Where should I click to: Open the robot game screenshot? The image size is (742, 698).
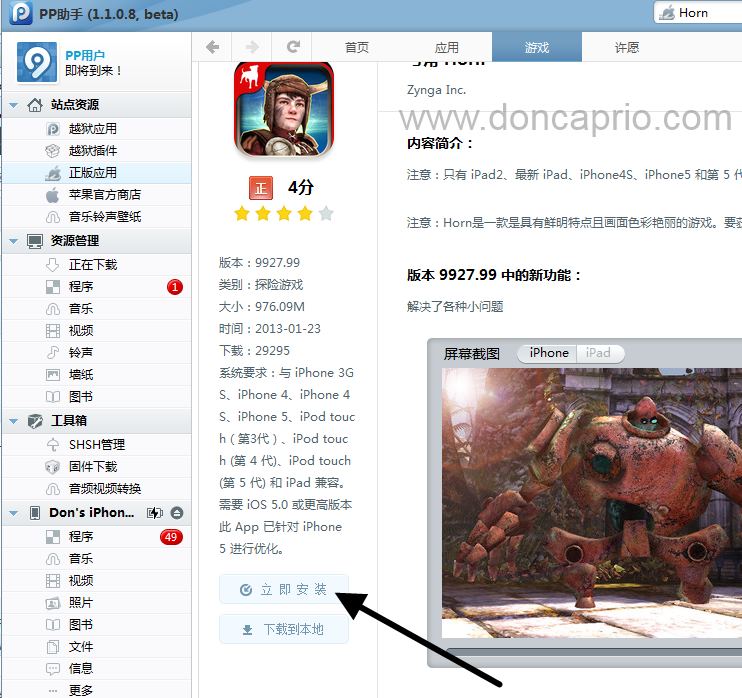tap(592, 503)
